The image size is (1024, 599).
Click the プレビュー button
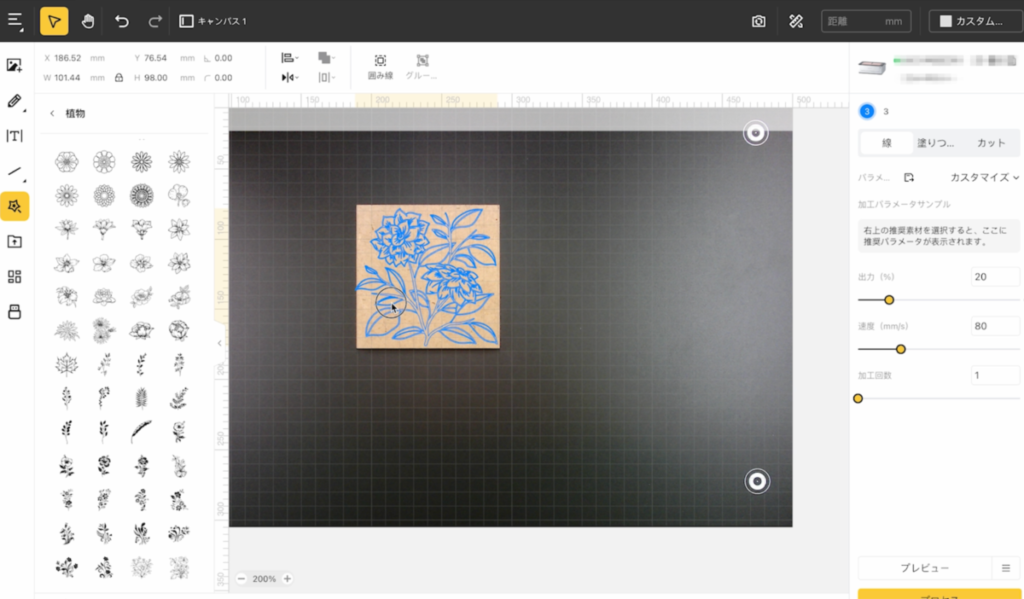click(x=924, y=568)
